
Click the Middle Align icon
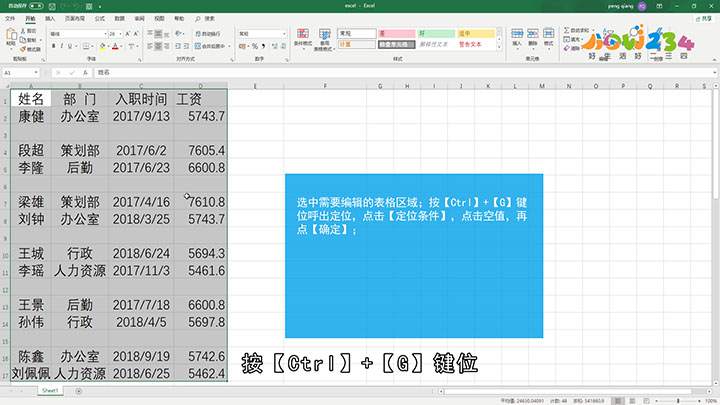(x=158, y=34)
